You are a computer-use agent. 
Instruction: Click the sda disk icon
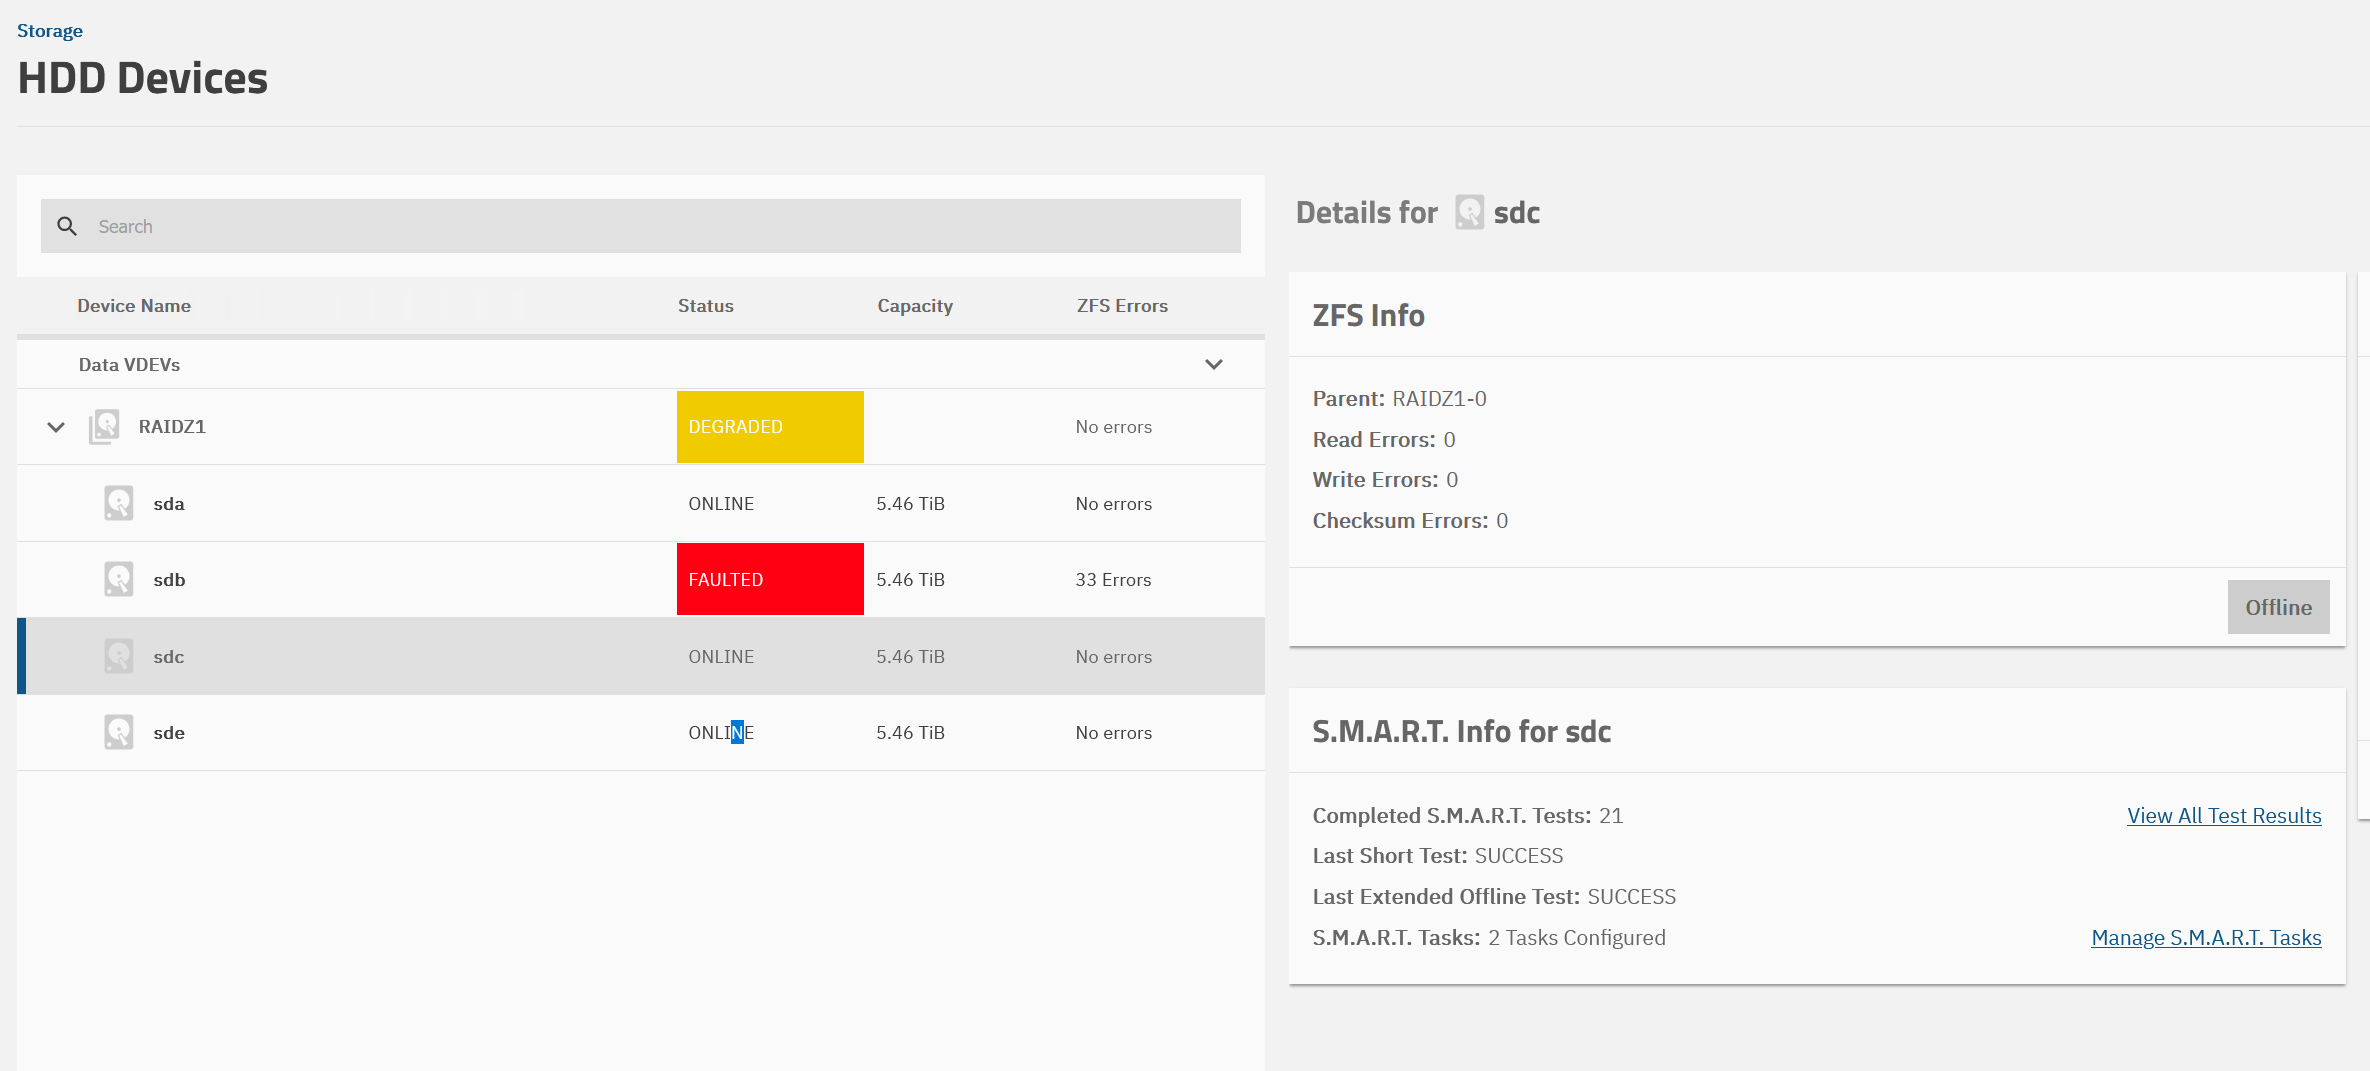click(119, 503)
